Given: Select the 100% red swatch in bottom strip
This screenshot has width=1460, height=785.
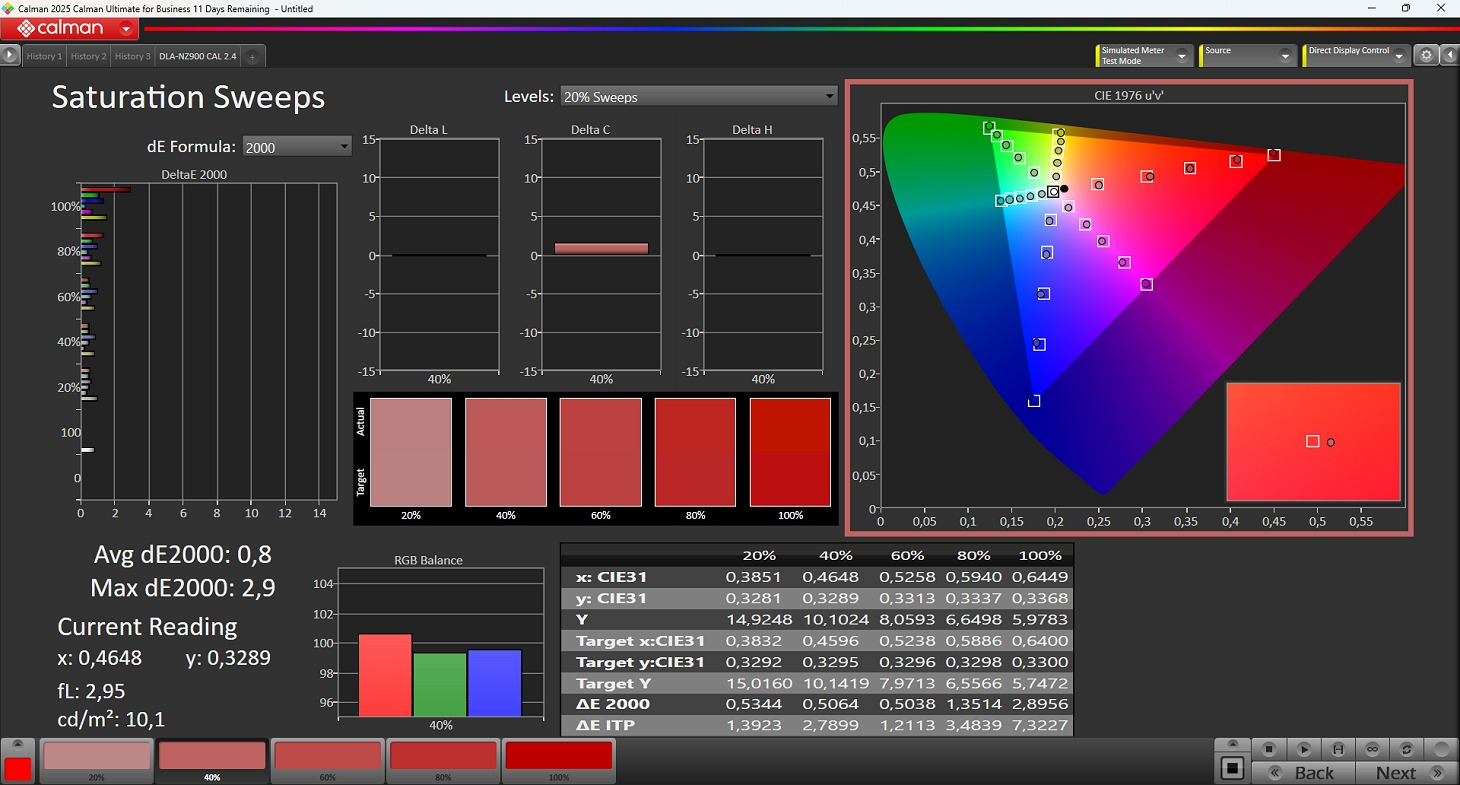Looking at the screenshot, I should pyautogui.click(x=558, y=758).
